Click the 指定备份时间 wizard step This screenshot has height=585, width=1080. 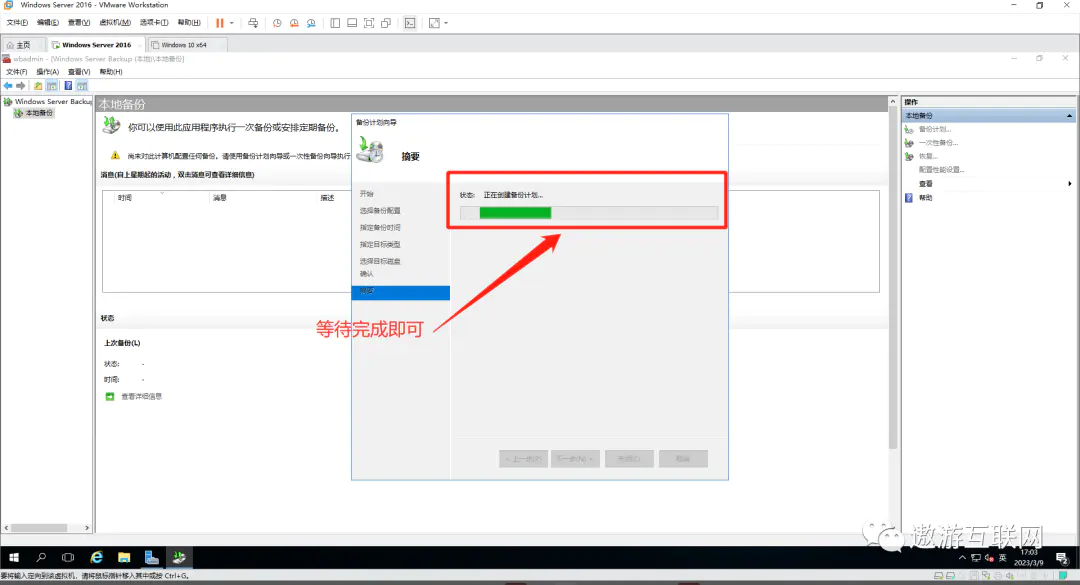[380, 227]
